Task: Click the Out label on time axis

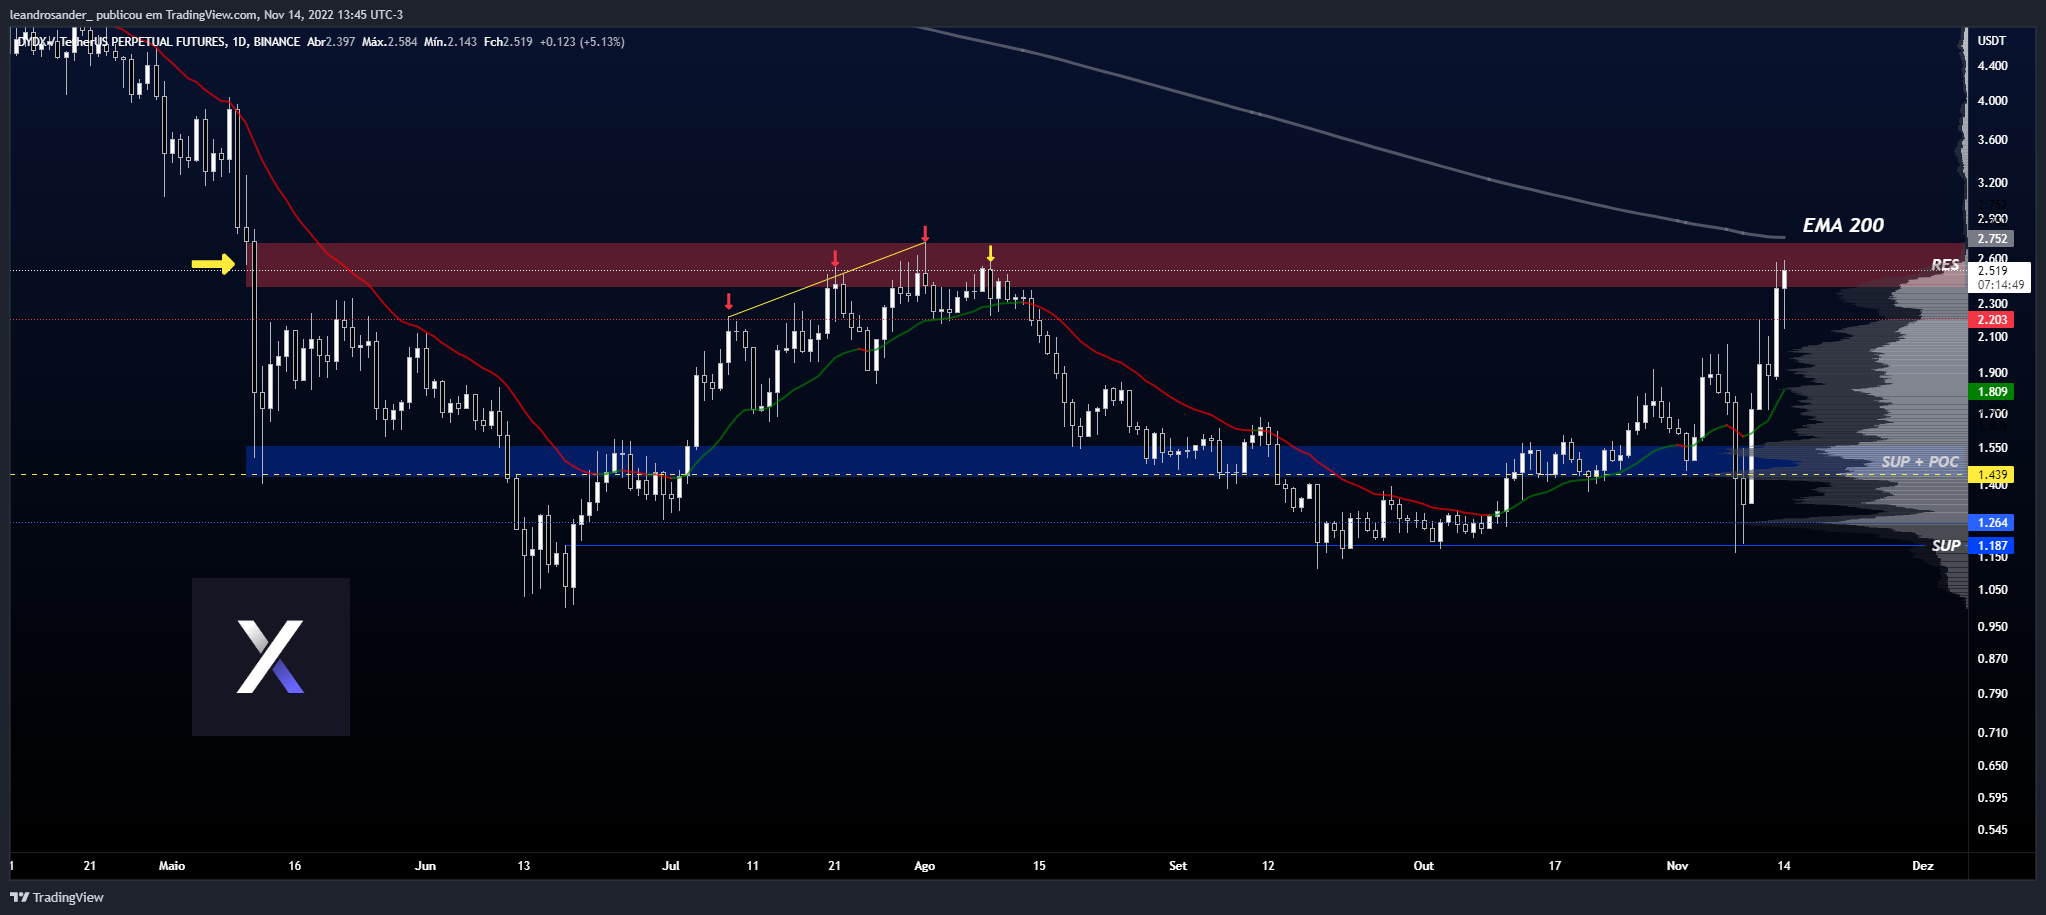Action: [x=1423, y=866]
